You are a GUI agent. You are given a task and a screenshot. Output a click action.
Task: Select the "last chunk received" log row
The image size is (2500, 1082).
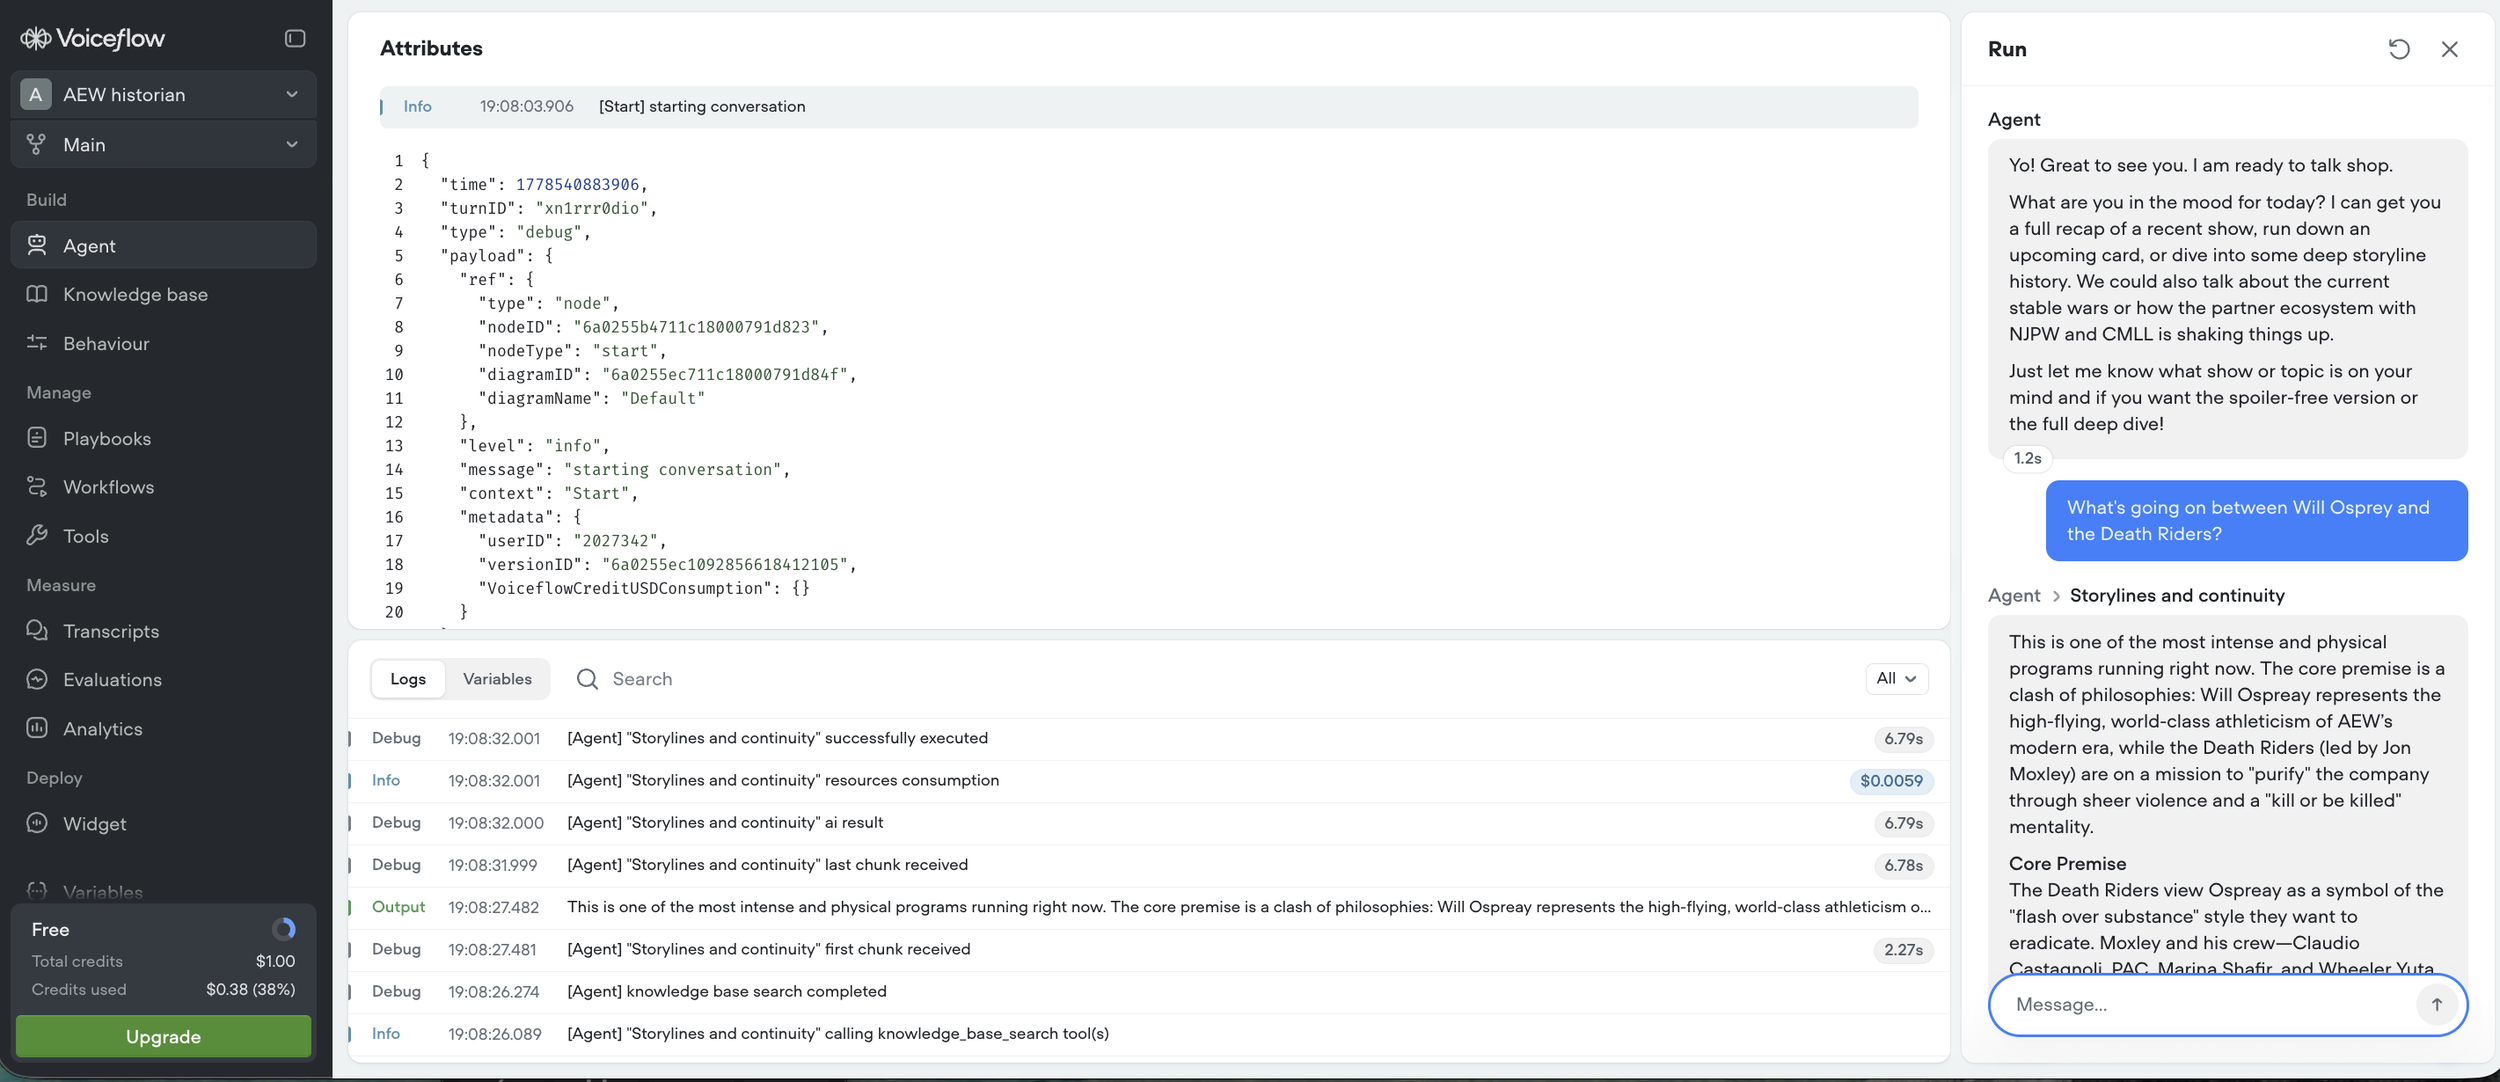[x=1148, y=865]
